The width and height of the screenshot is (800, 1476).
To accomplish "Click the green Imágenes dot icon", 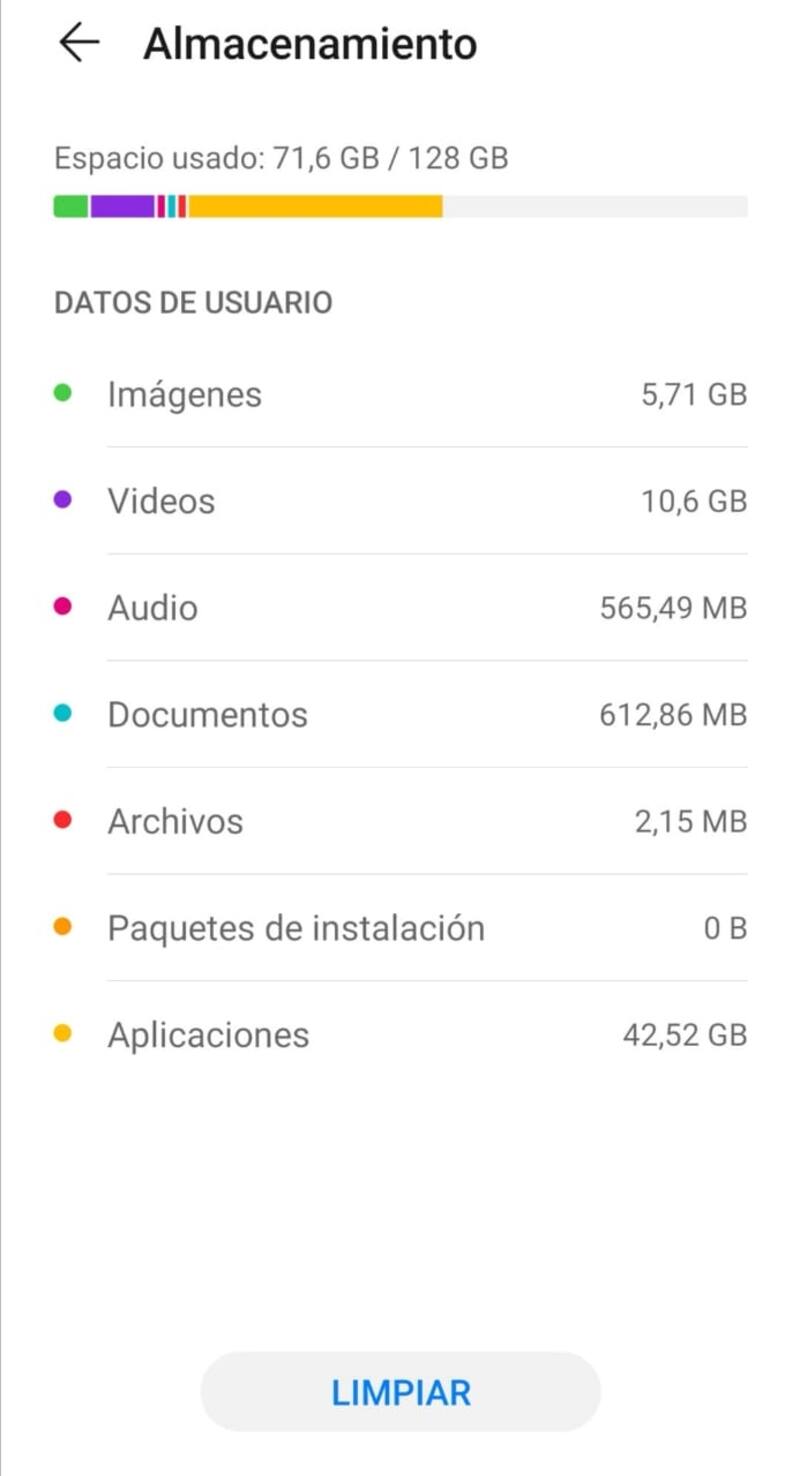I will [x=62, y=394].
